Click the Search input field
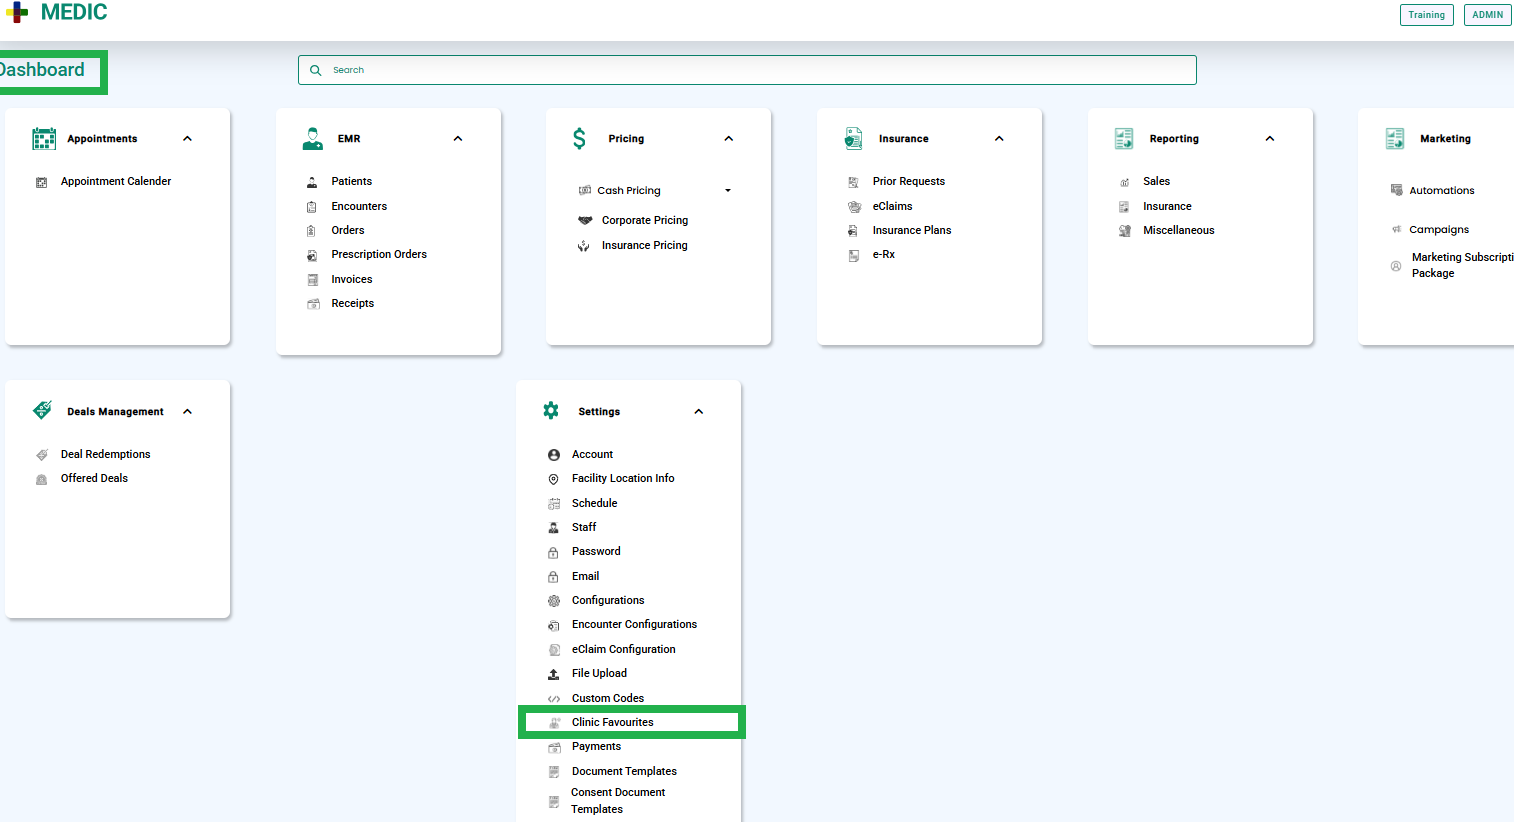This screenshot has height=822, width=1514. point(747,70)
